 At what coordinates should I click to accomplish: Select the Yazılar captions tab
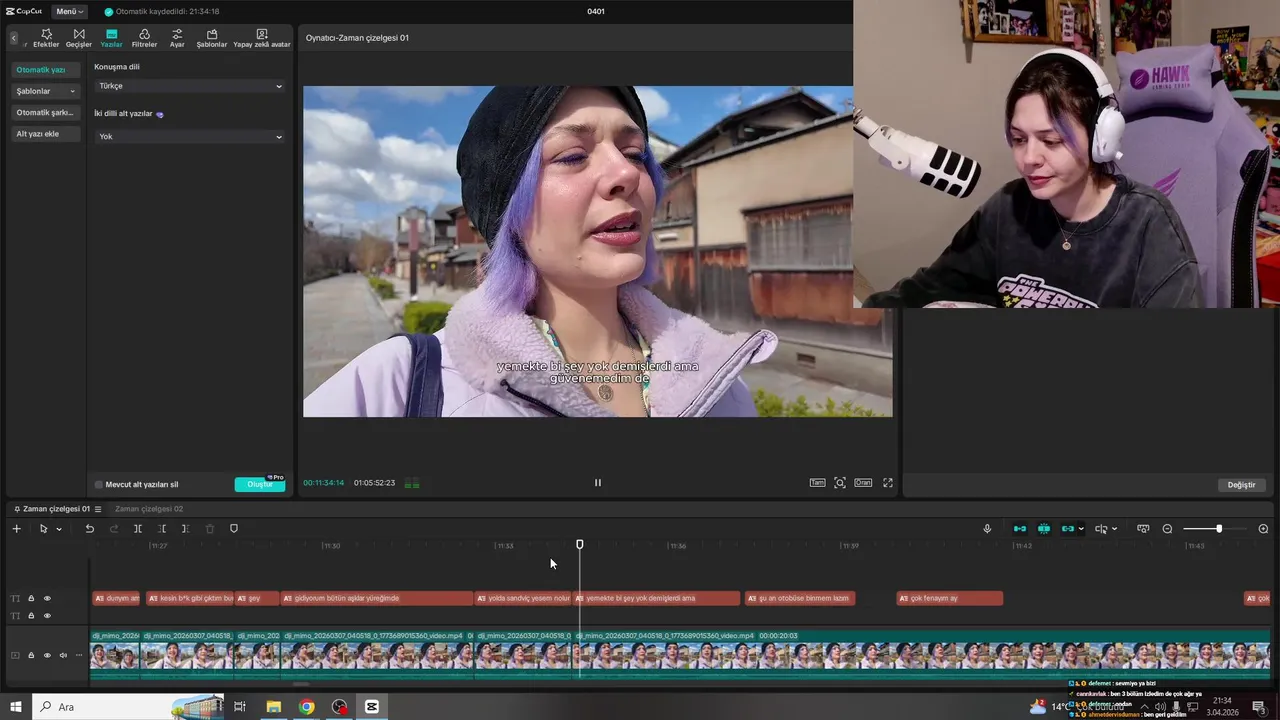[111, 38]
